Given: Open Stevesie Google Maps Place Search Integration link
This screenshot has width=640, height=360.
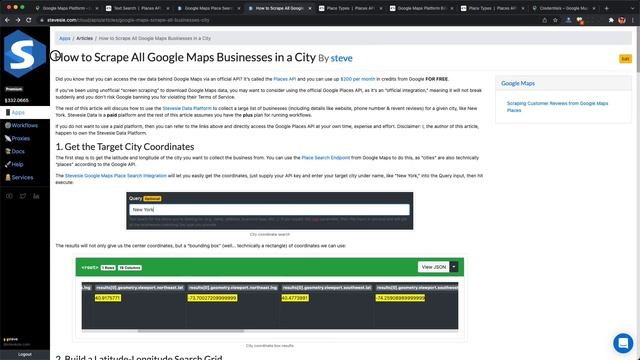Looking at the screenshot, I should 116,176.
